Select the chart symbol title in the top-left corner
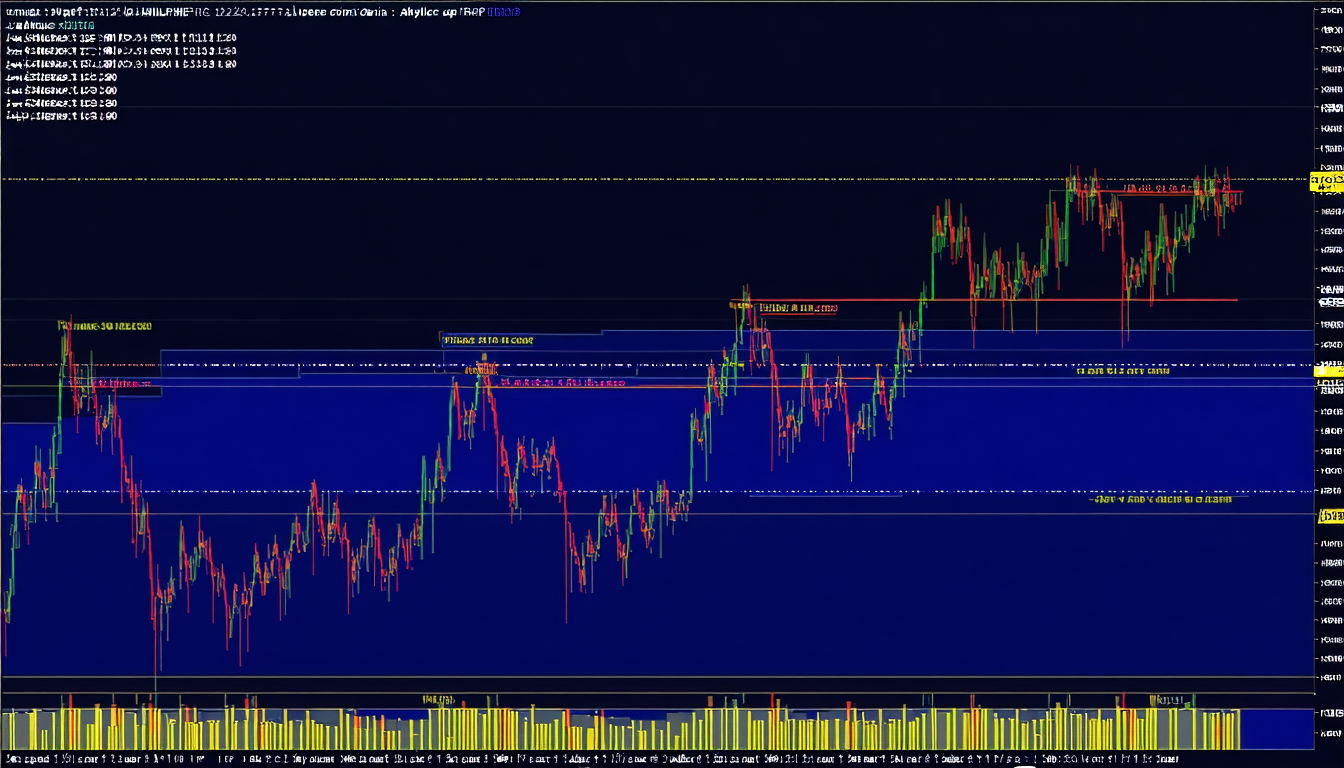This screenshot has width=1344, height=768. click(x=120, y=11)
